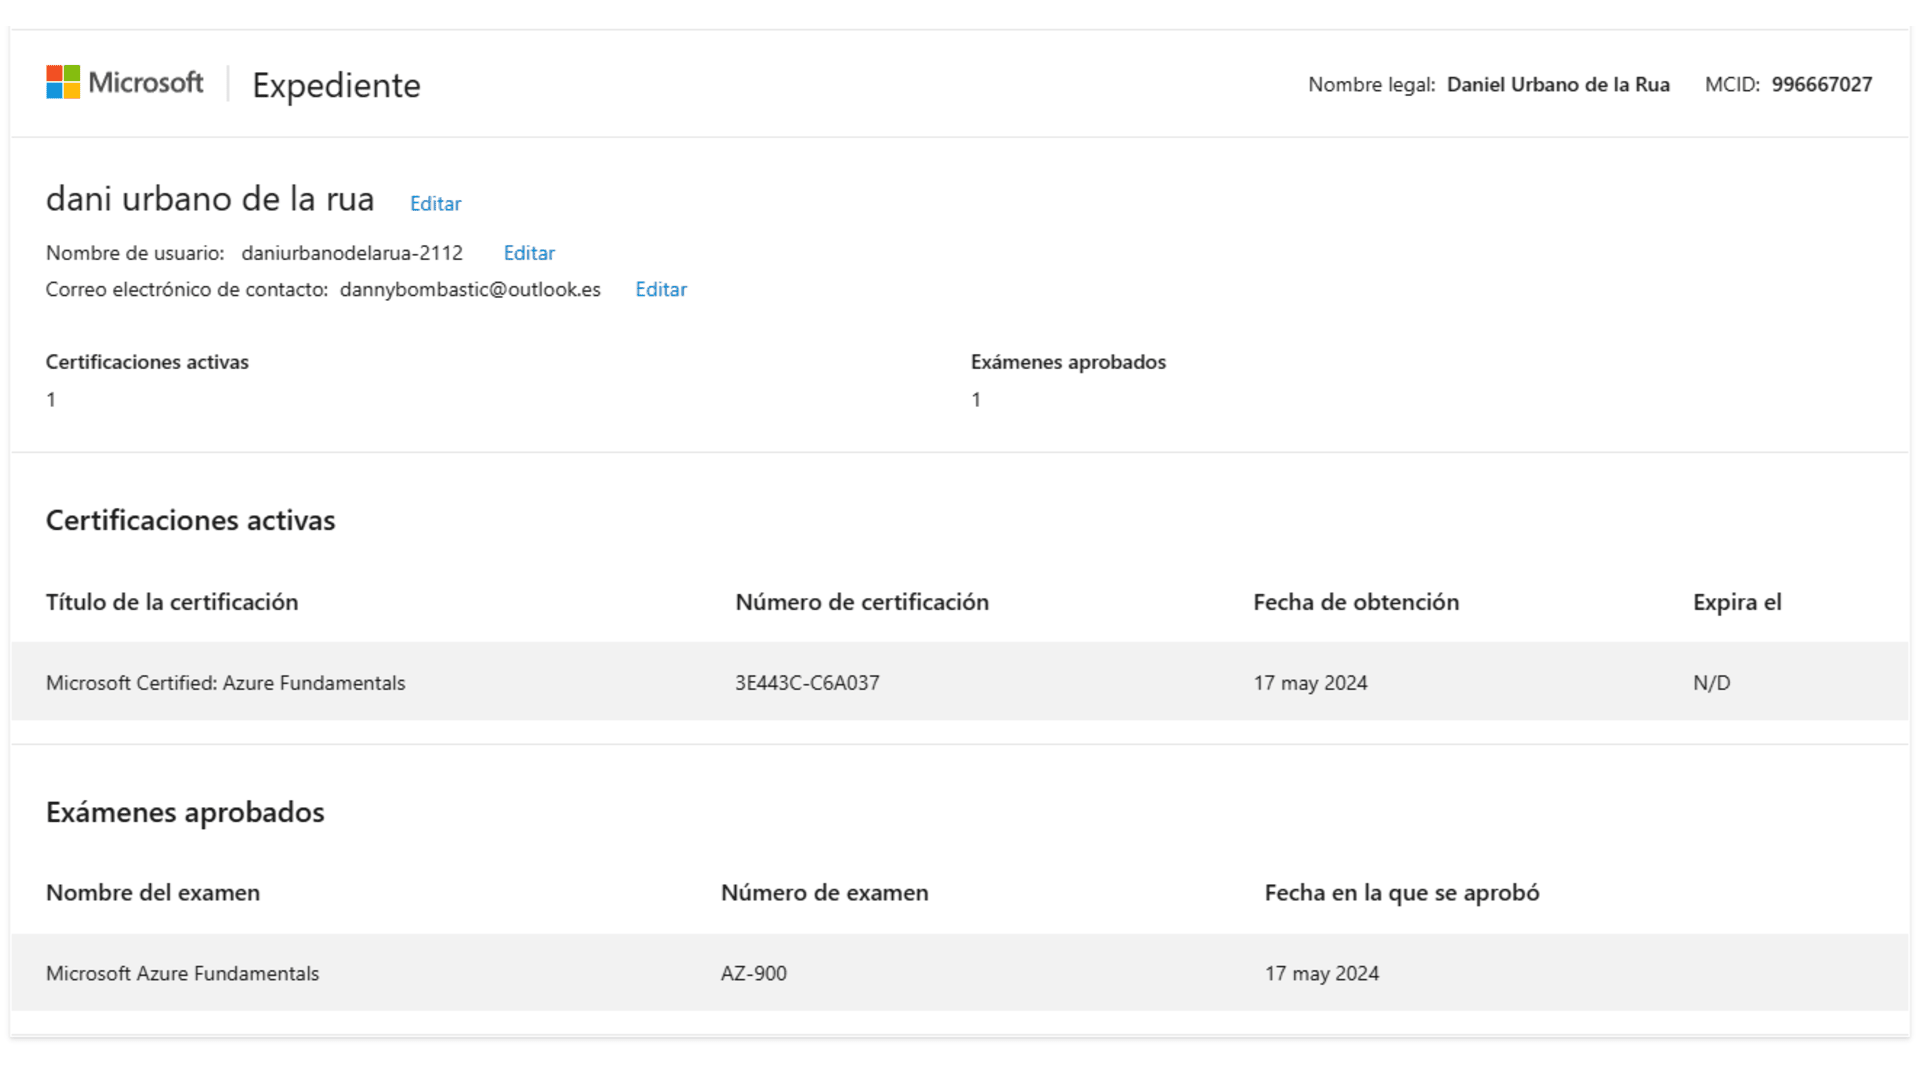Image resolution: width=1920 pixels, height=1080 pixels.
Task: Click legal name Daniel Urbano de la Rua
Action: click(1558, 84)
